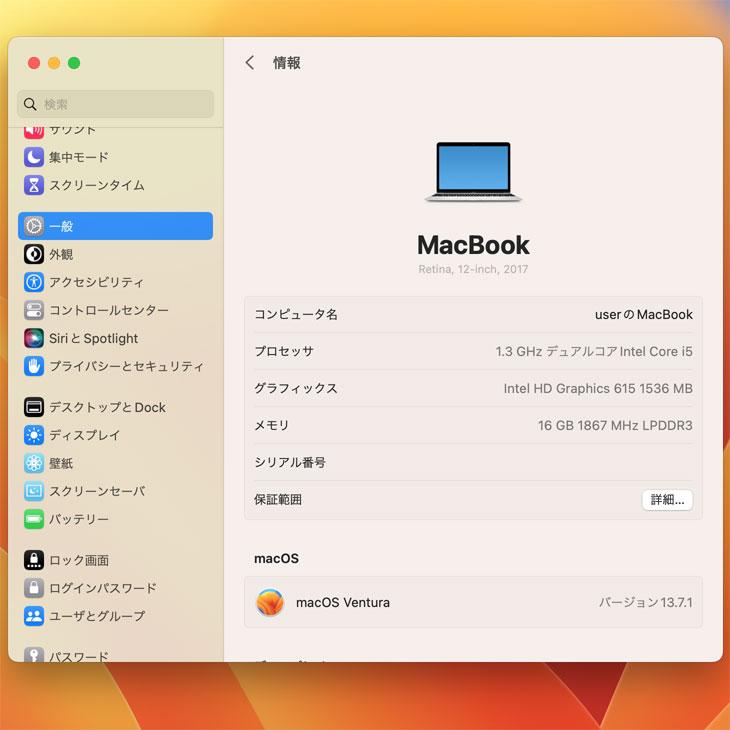Image resolution: width=730 pixels, height=730 pixels.
Task: Click the Passwords key icon
Action: coord(34,654)
